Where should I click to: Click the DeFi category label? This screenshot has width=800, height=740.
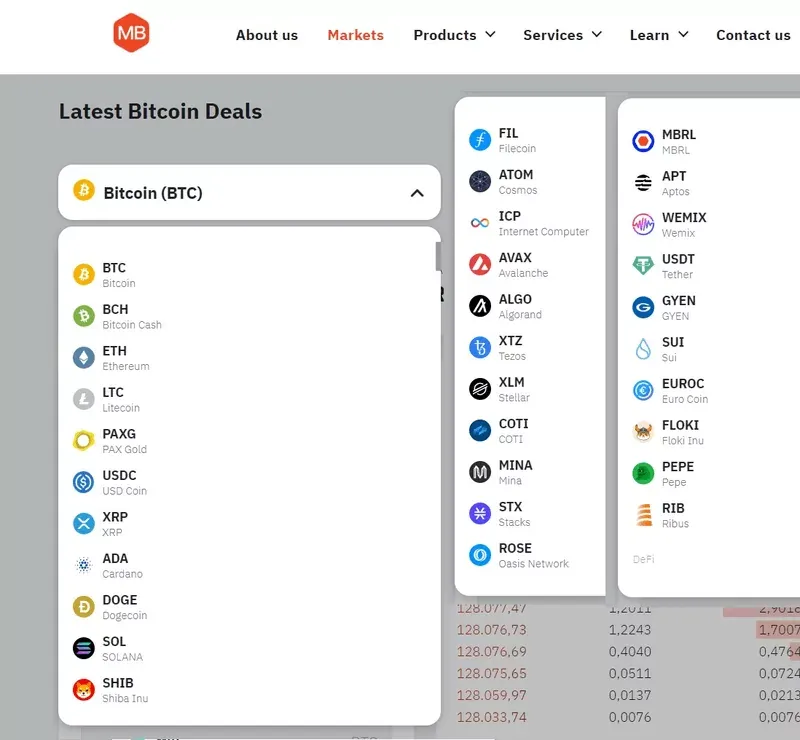point(643,559)
